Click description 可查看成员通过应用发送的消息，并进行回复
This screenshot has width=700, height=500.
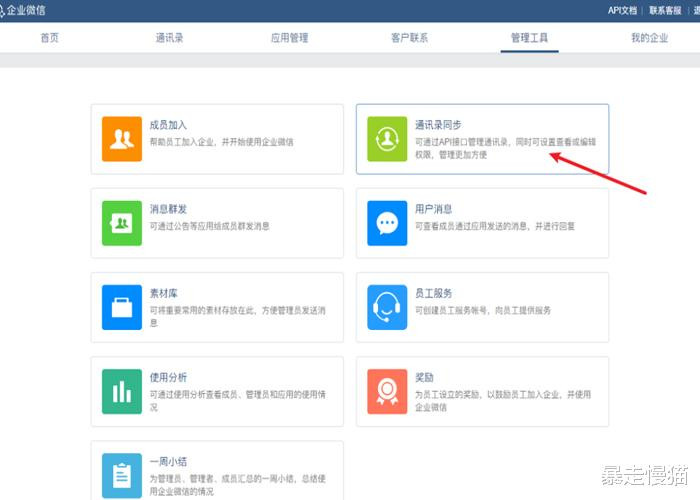495,226
